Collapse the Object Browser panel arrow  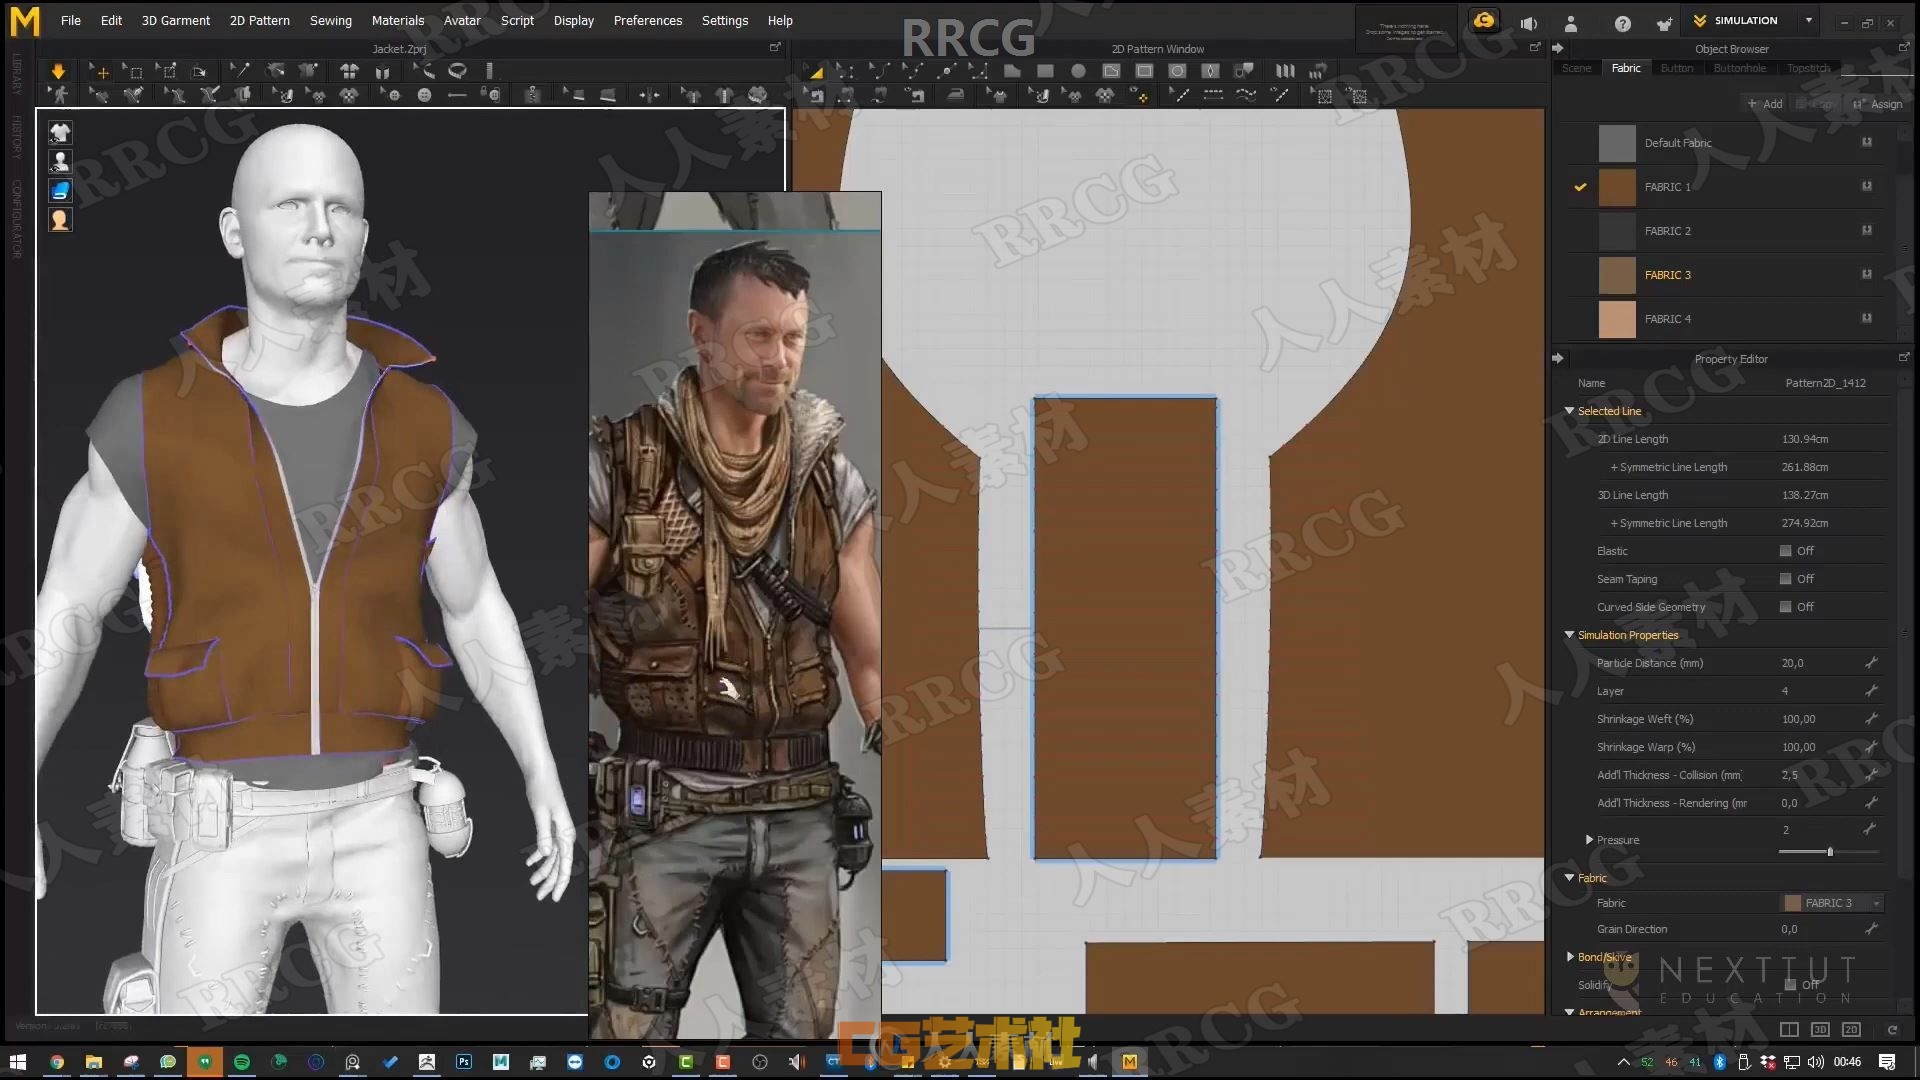(x=1557, y=48)
